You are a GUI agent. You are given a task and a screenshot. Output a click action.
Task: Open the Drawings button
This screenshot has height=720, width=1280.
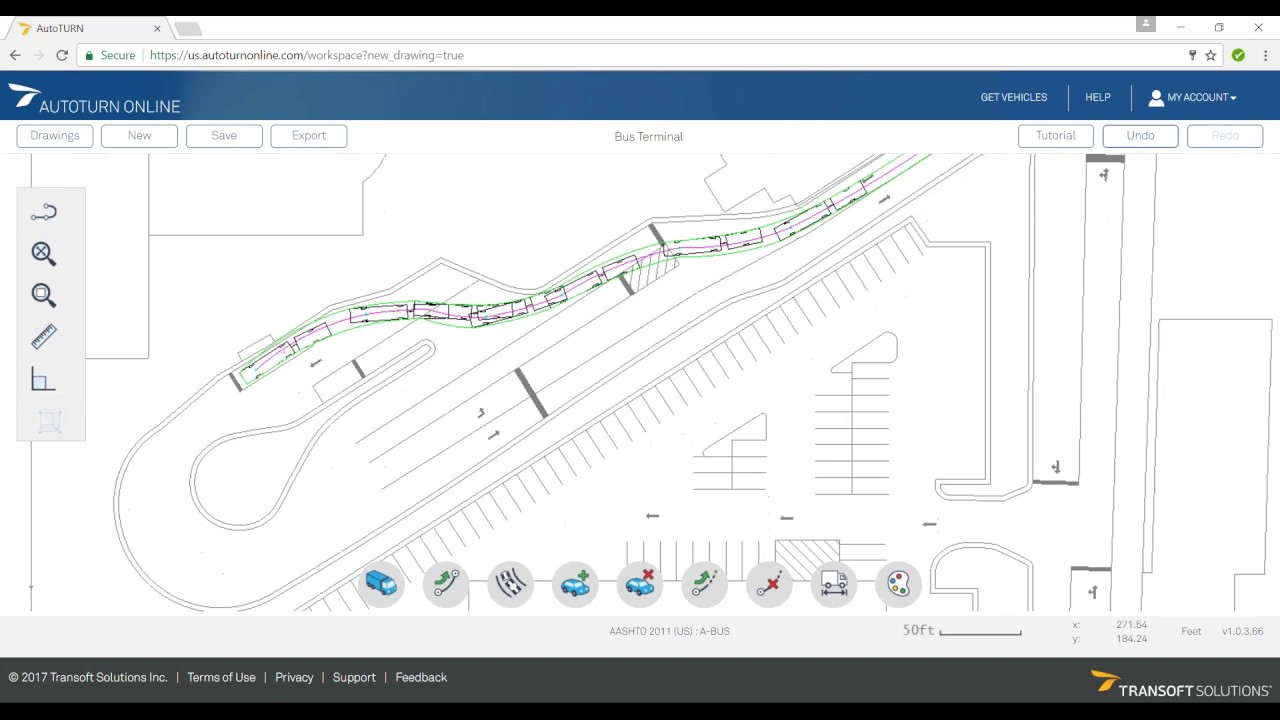point(55,136)
